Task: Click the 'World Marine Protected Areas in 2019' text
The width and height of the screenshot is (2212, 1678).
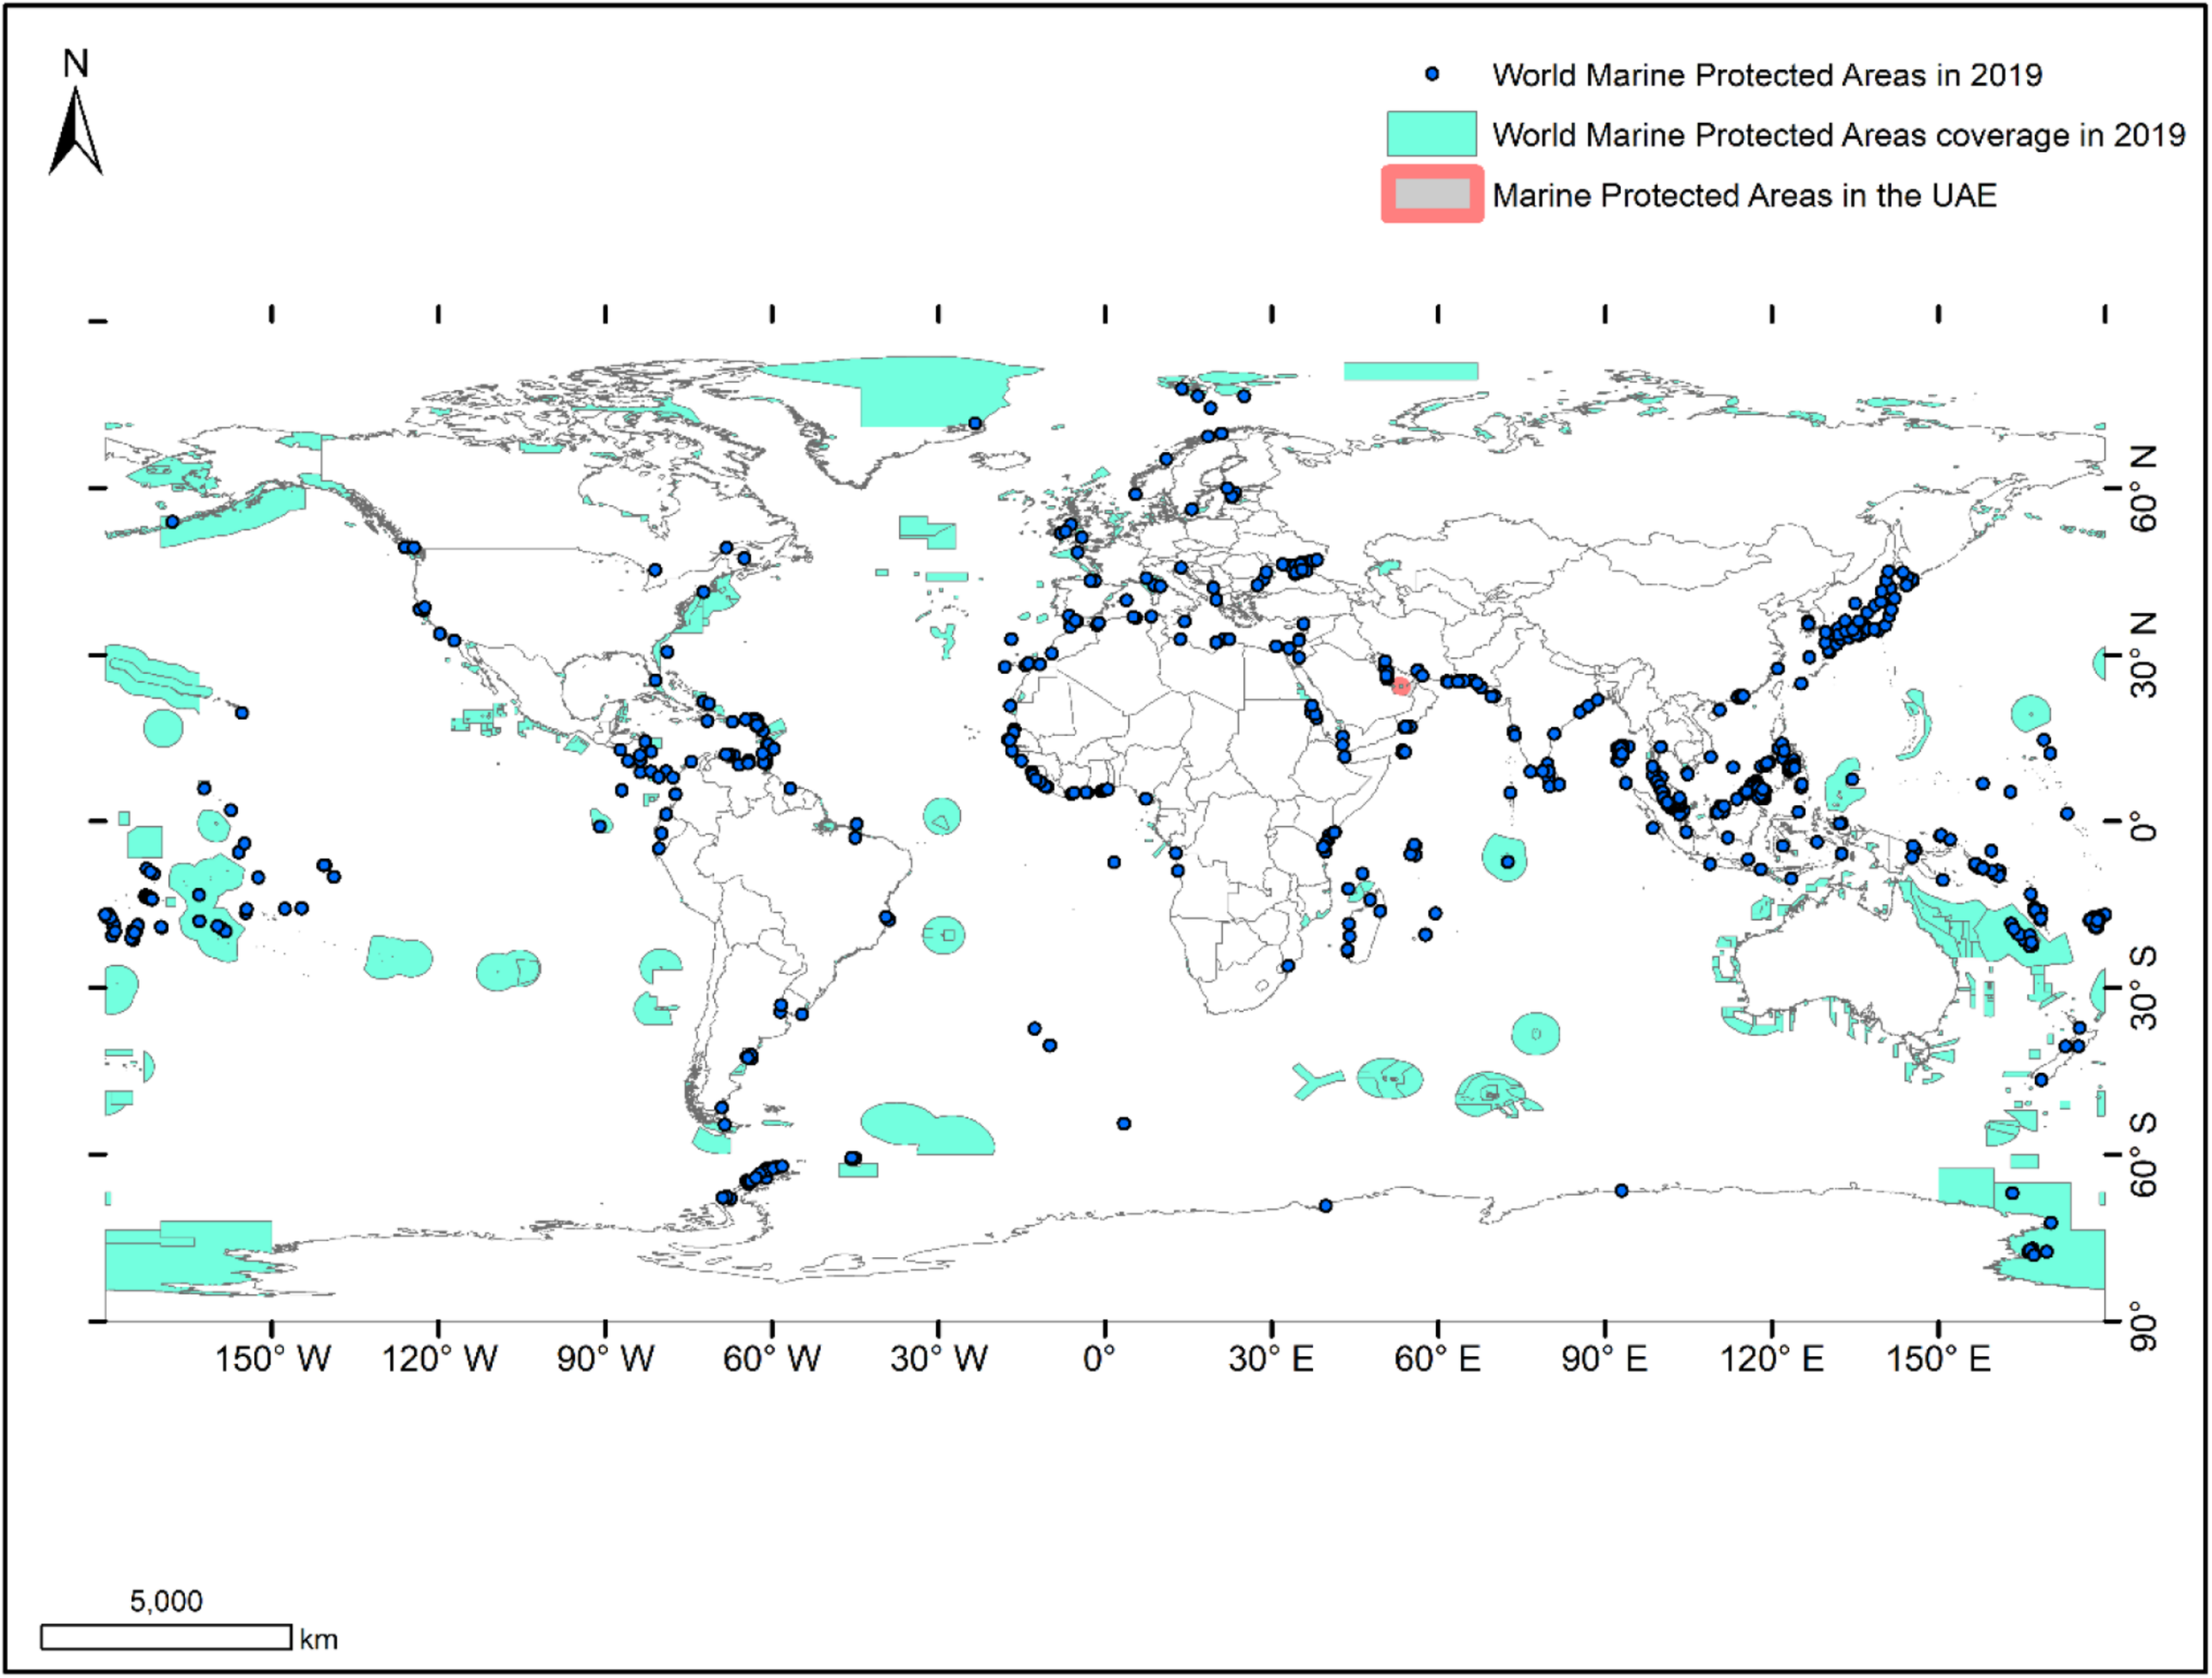Action: pos(1766,75)
